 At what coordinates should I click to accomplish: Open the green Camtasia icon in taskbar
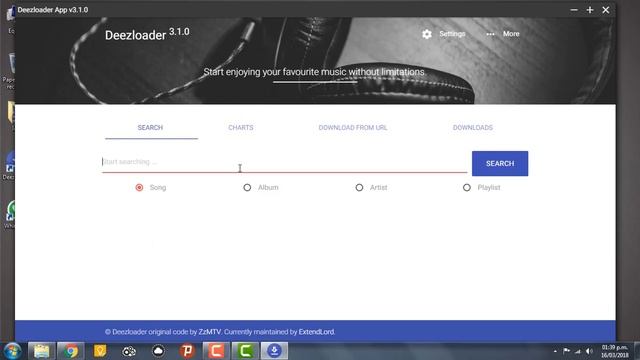click(245, 351)
